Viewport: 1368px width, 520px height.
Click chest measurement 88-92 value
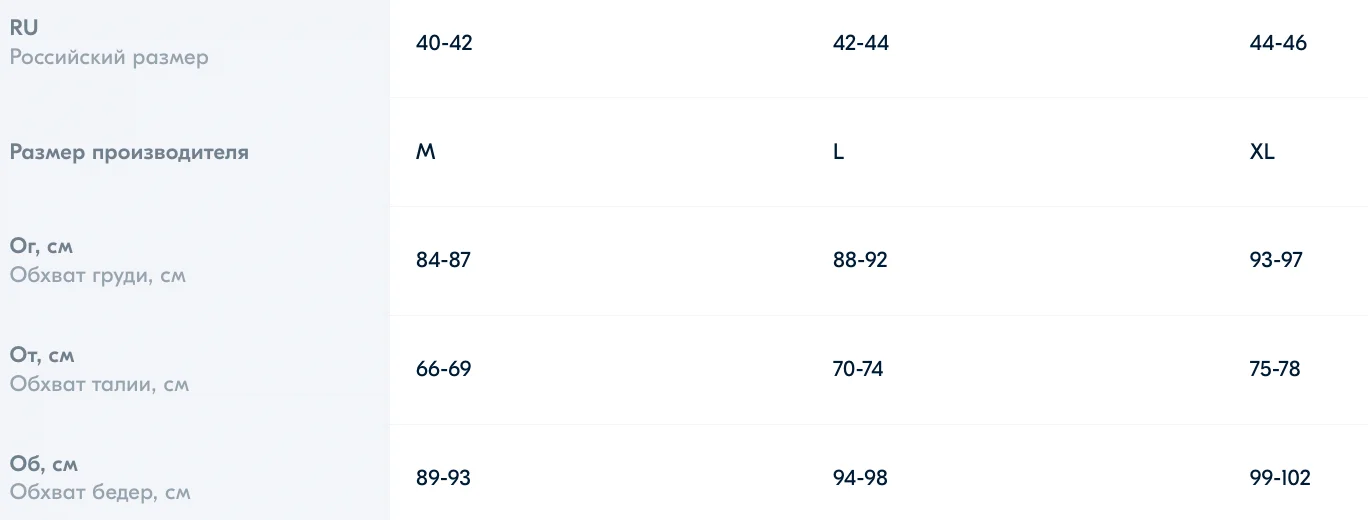[860, 260]
